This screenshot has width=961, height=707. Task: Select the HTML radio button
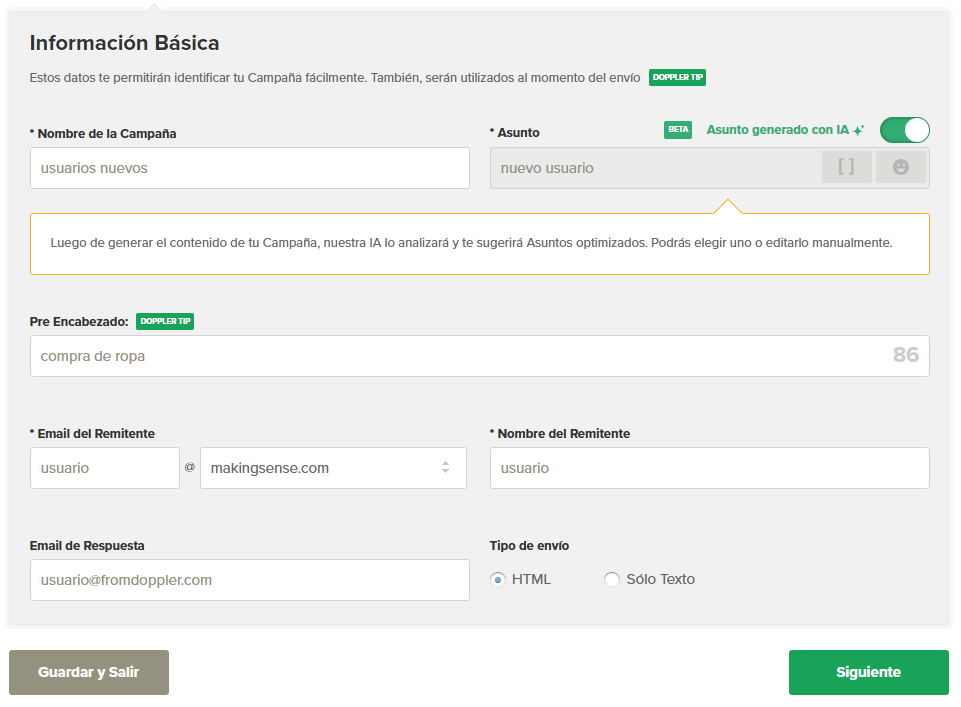click(x=498, y=580)
